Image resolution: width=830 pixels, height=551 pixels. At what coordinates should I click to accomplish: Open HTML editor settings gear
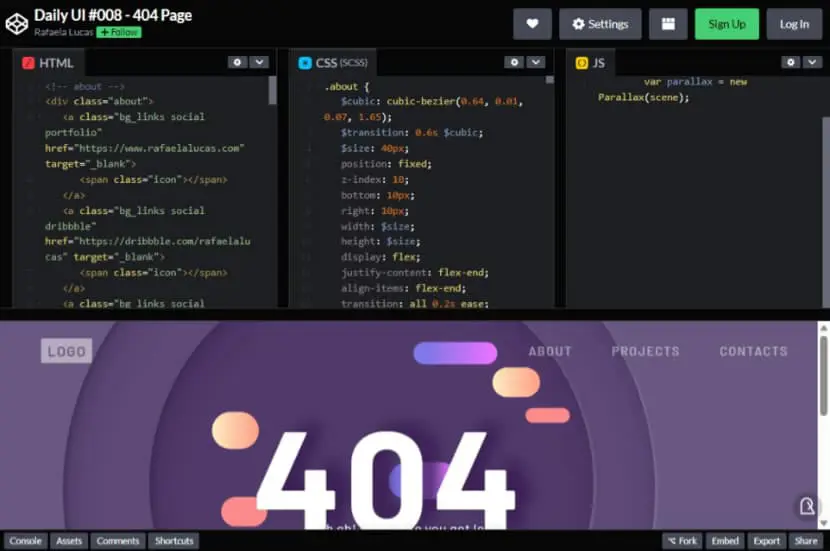(237, 62)
